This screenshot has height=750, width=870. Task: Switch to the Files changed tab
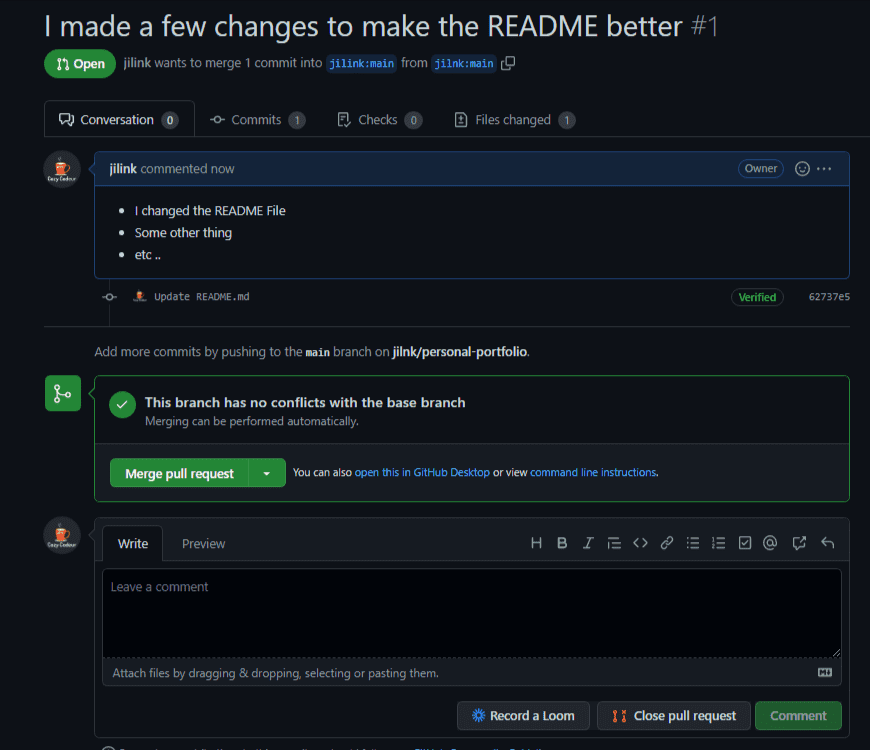point(514,120)
